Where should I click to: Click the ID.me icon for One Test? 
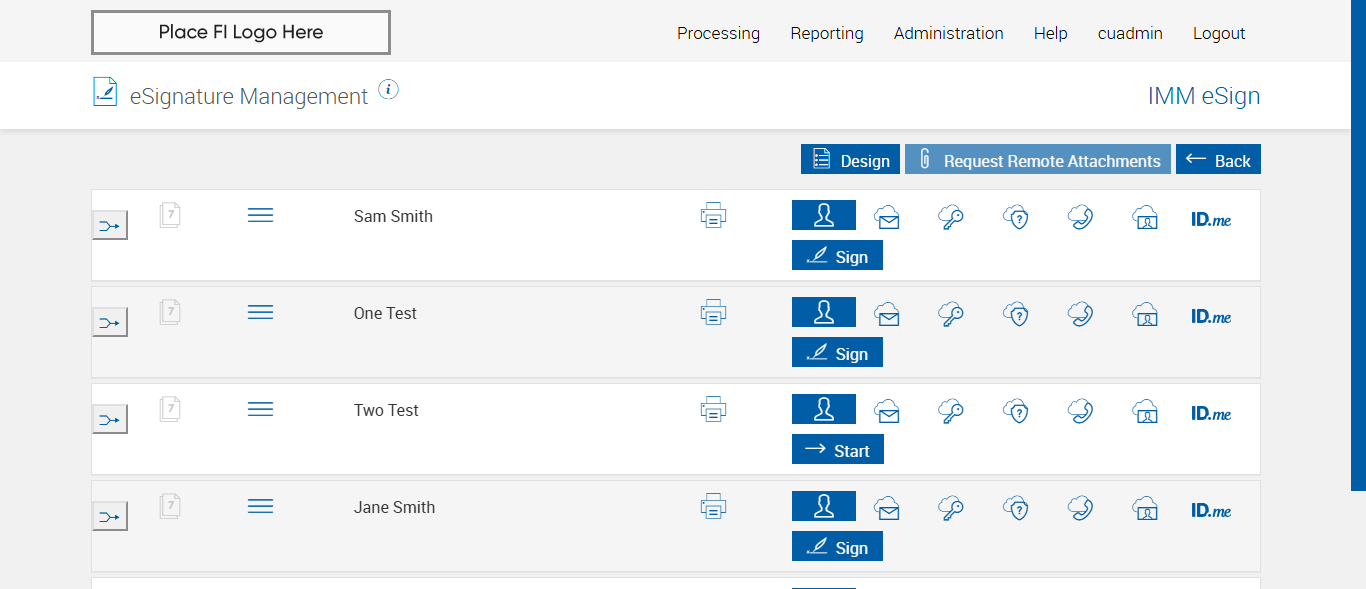tap(1211, 316)
